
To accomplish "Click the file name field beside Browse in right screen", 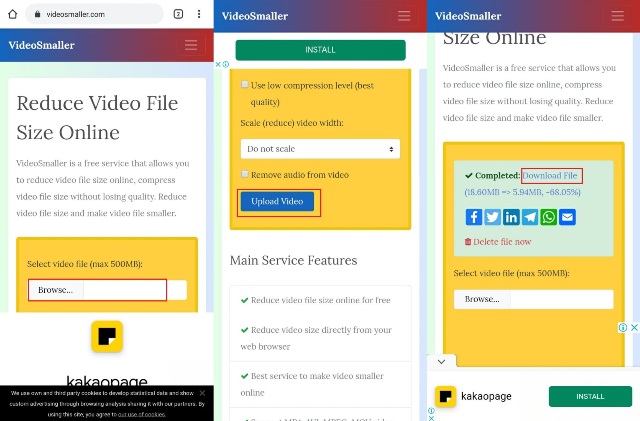I will coord(562,299).
